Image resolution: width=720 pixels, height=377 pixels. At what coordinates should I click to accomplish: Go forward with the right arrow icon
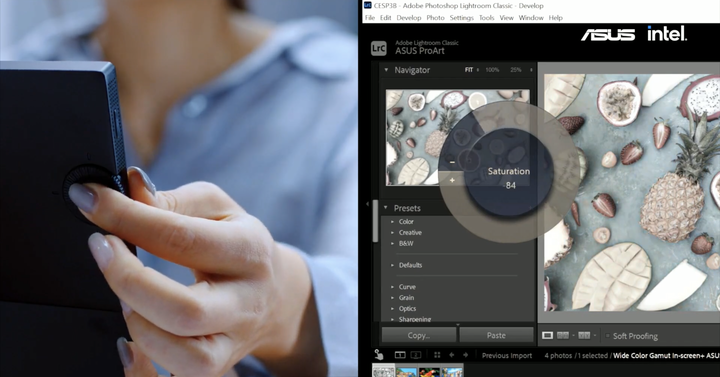click(x=466, y=355)
